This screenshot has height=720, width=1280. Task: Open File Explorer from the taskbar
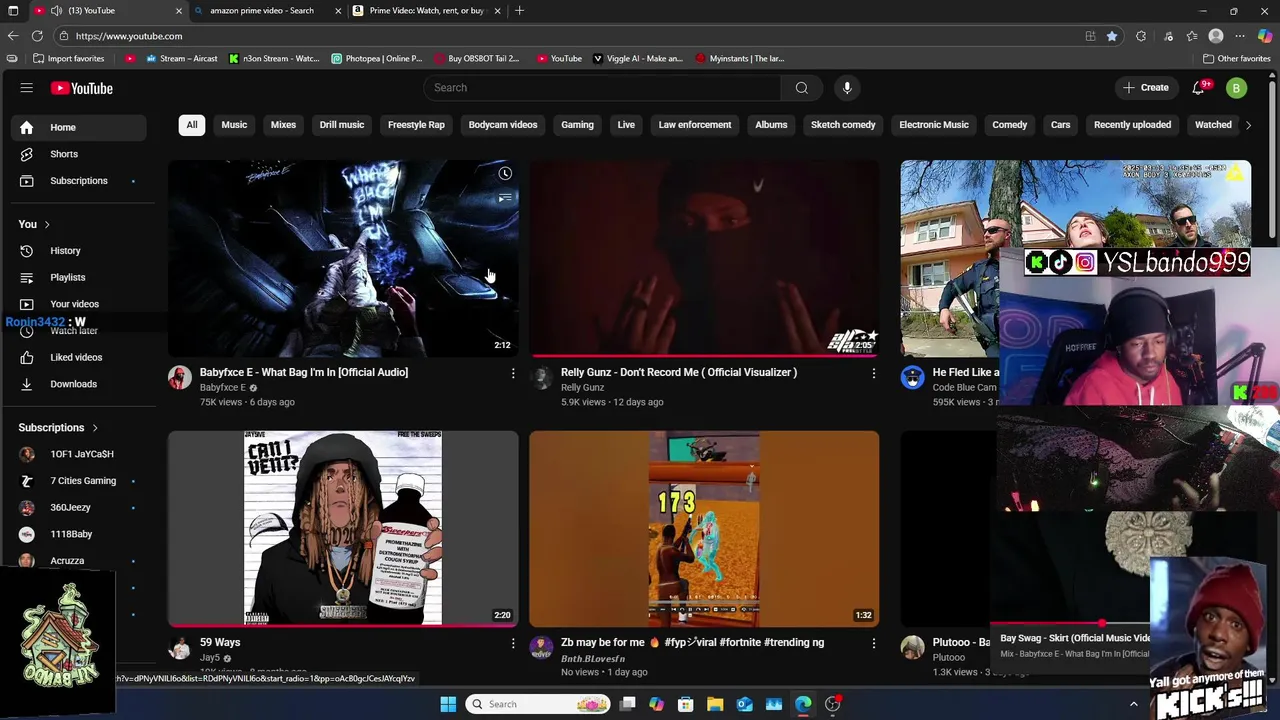pyautogui.click(x=715, y=704)
